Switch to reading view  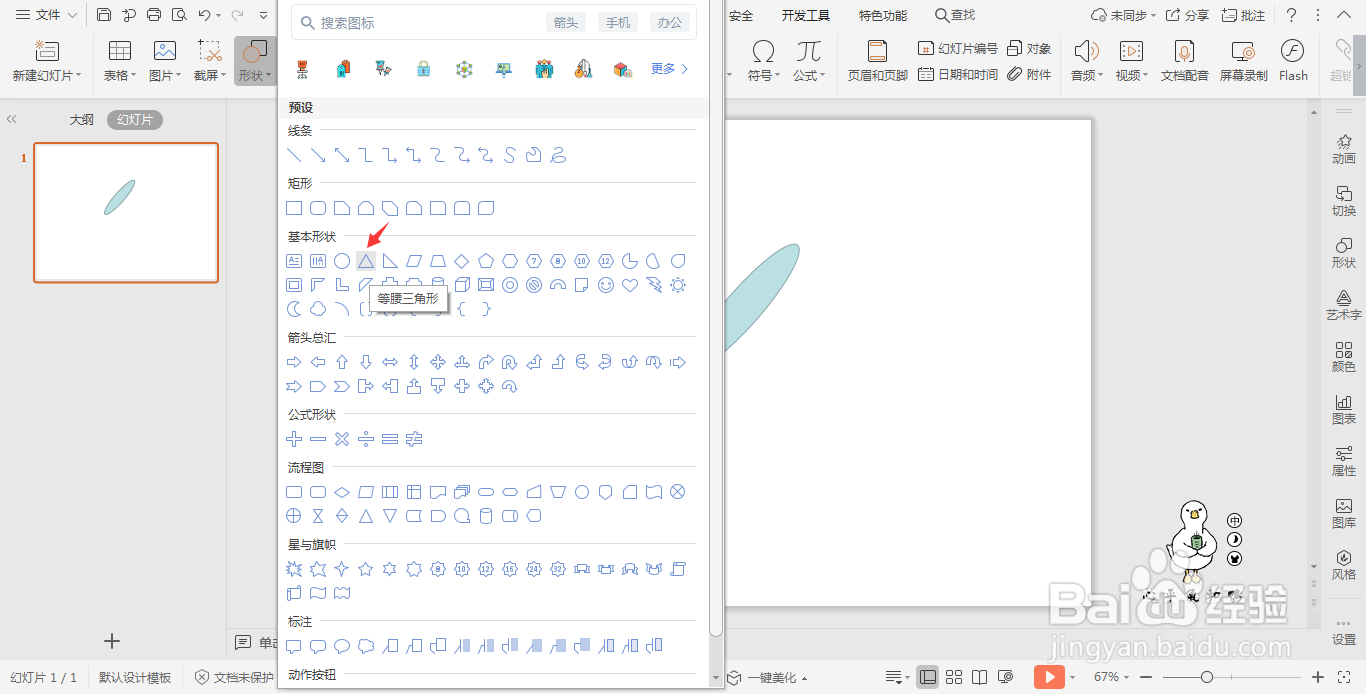click(980, 677)
